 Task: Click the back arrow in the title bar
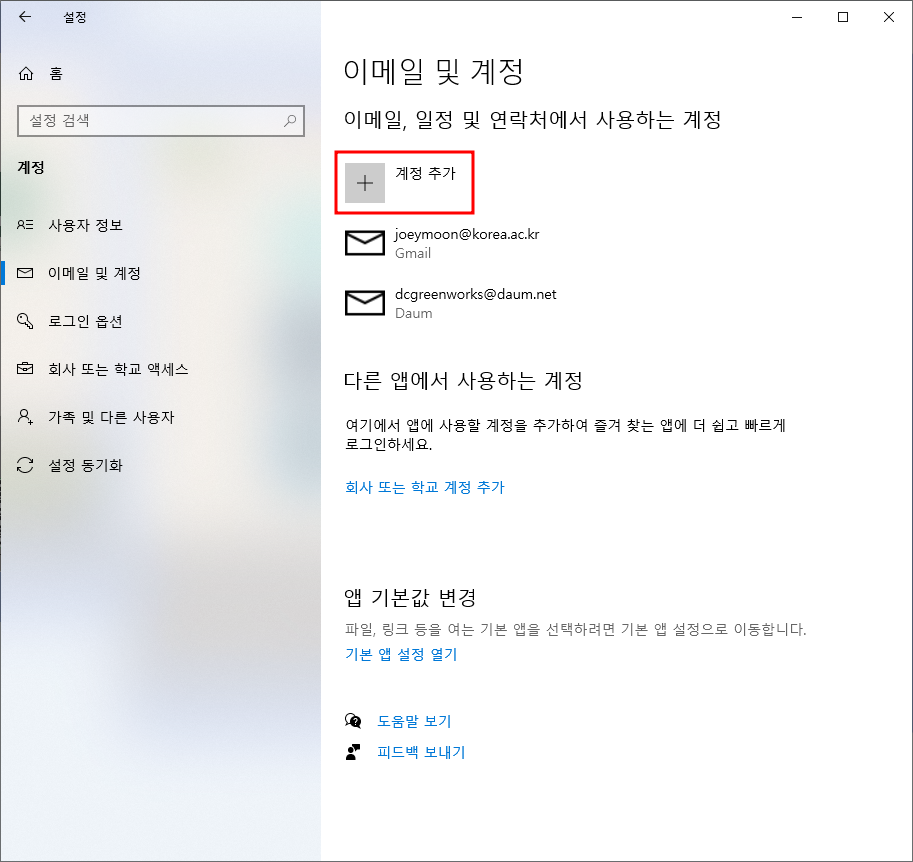coord(24,17)
